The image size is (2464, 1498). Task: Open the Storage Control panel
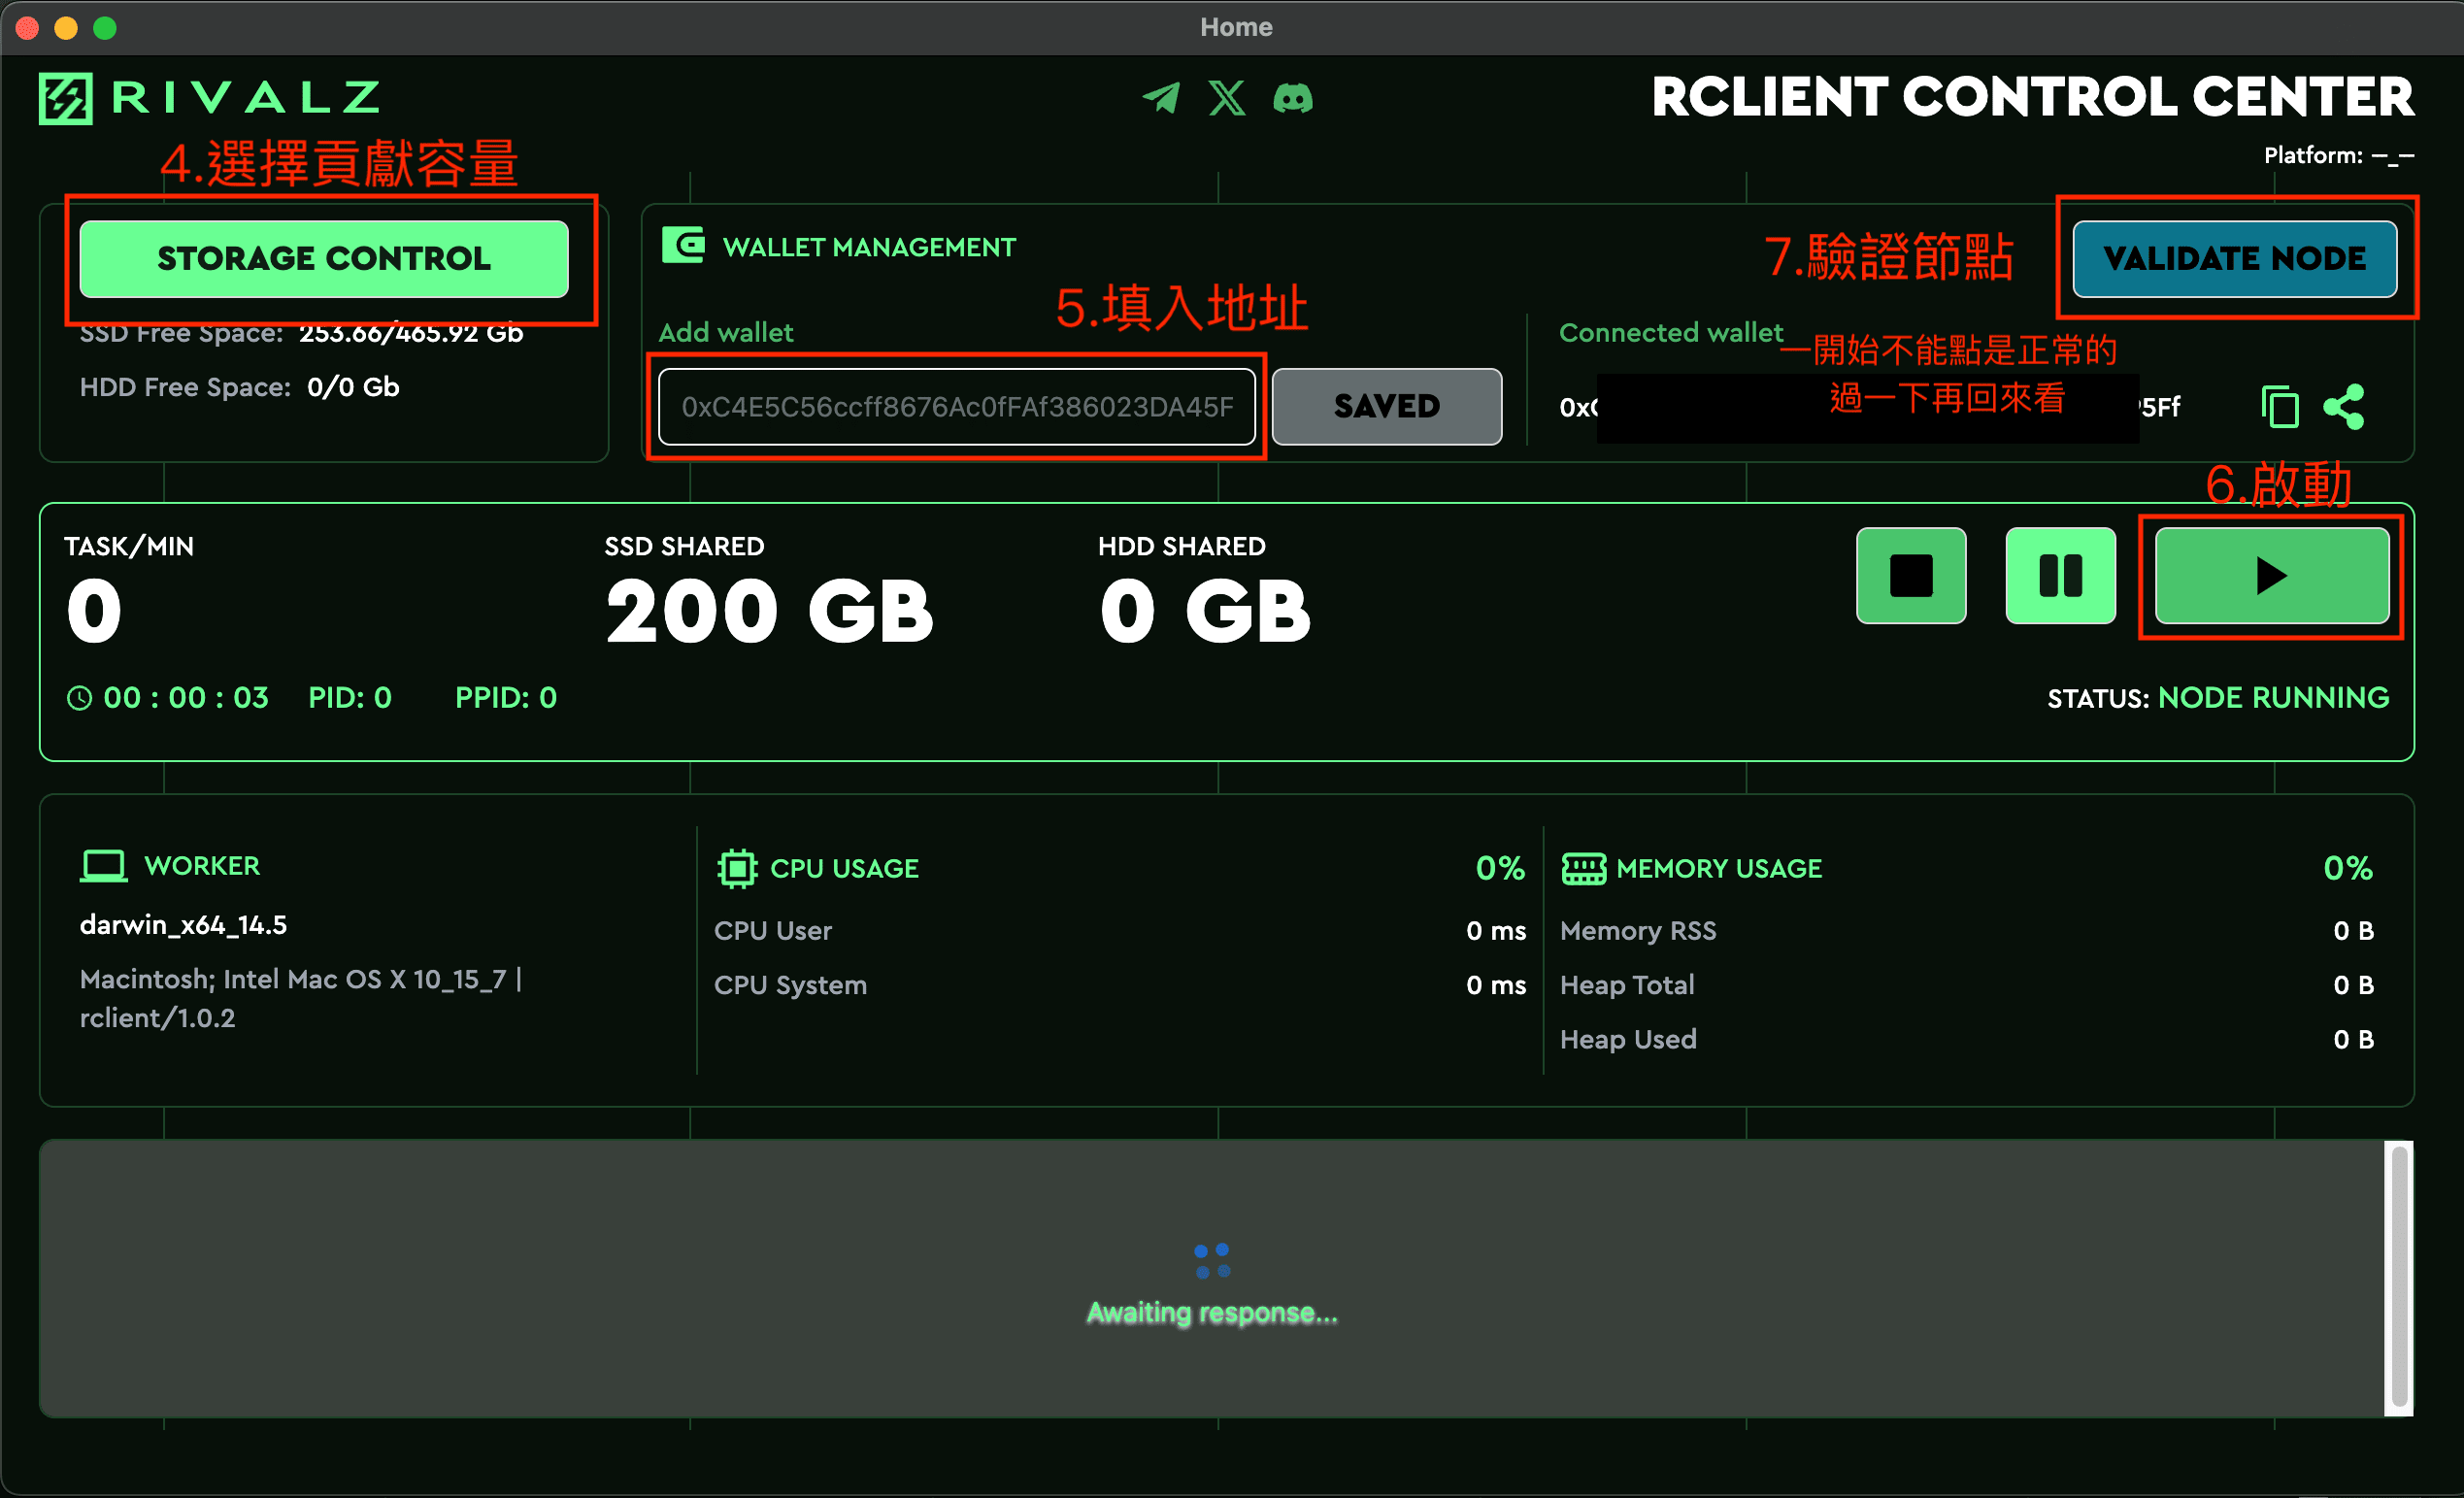coord(324,259)
